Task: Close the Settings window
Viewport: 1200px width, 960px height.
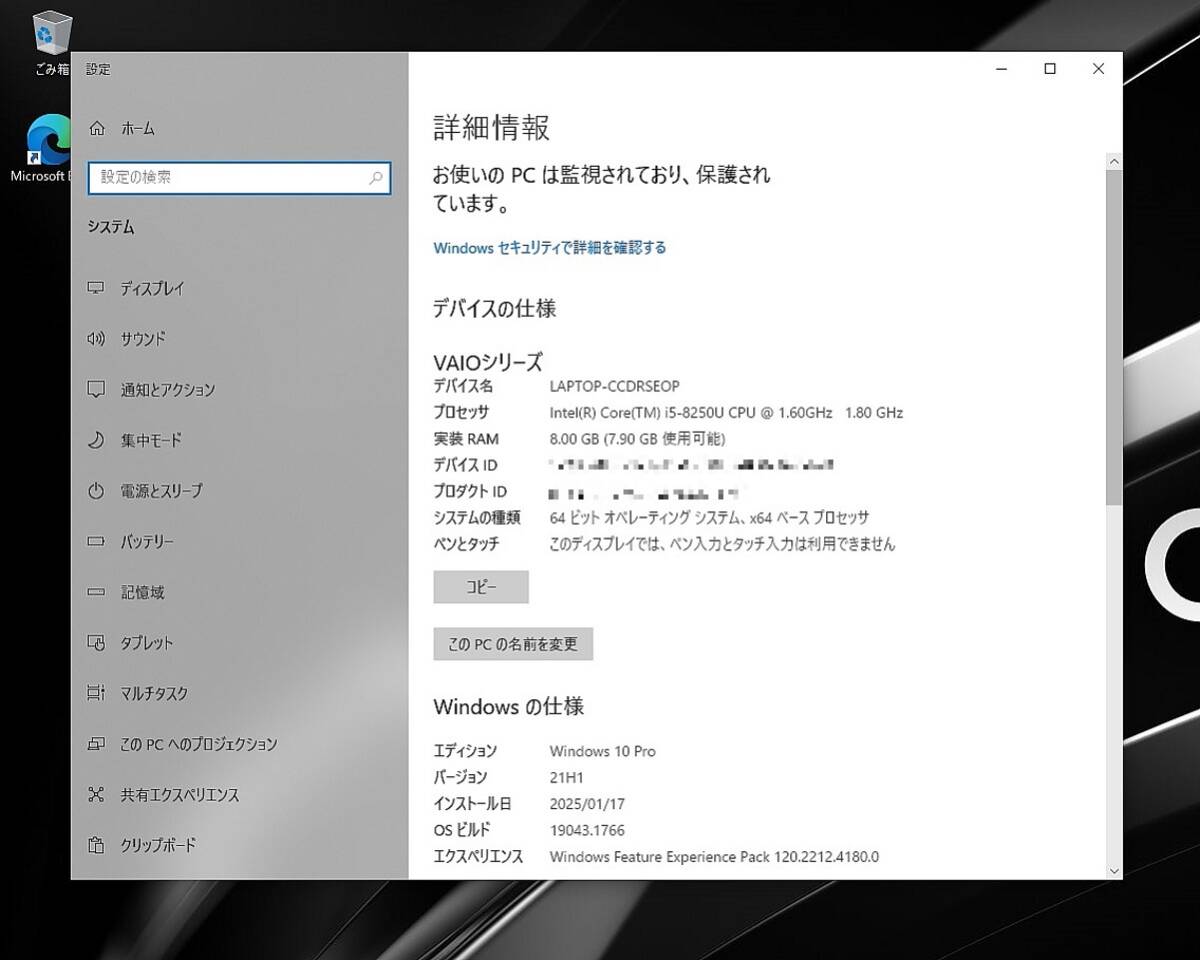Action: (x=1098, y=69)
